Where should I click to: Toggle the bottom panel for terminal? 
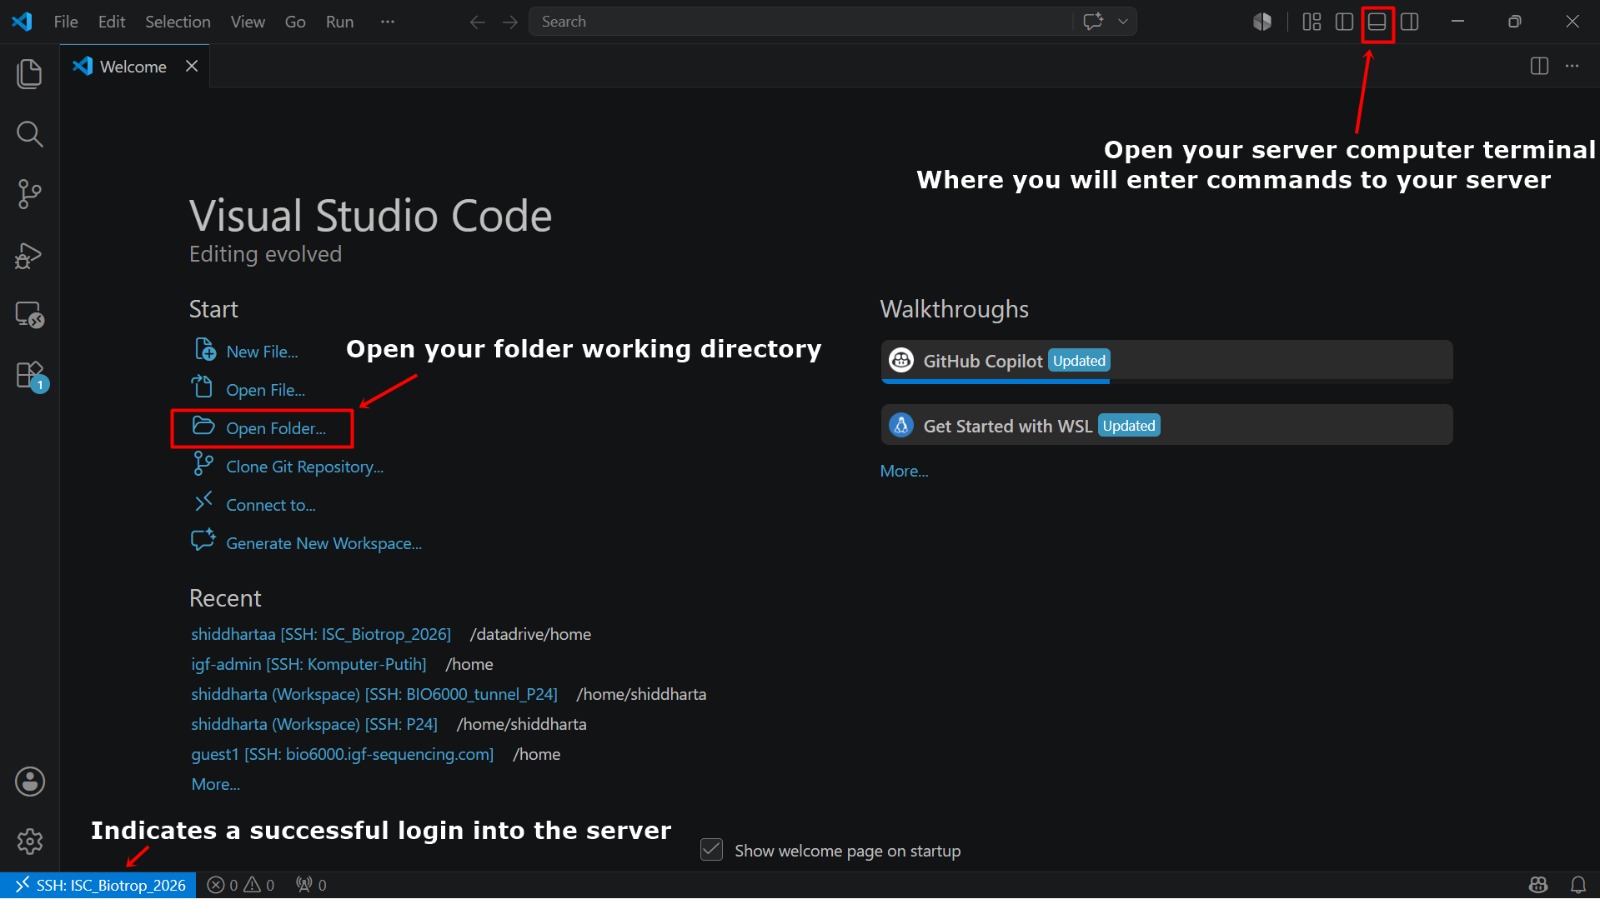point(1377,21)
